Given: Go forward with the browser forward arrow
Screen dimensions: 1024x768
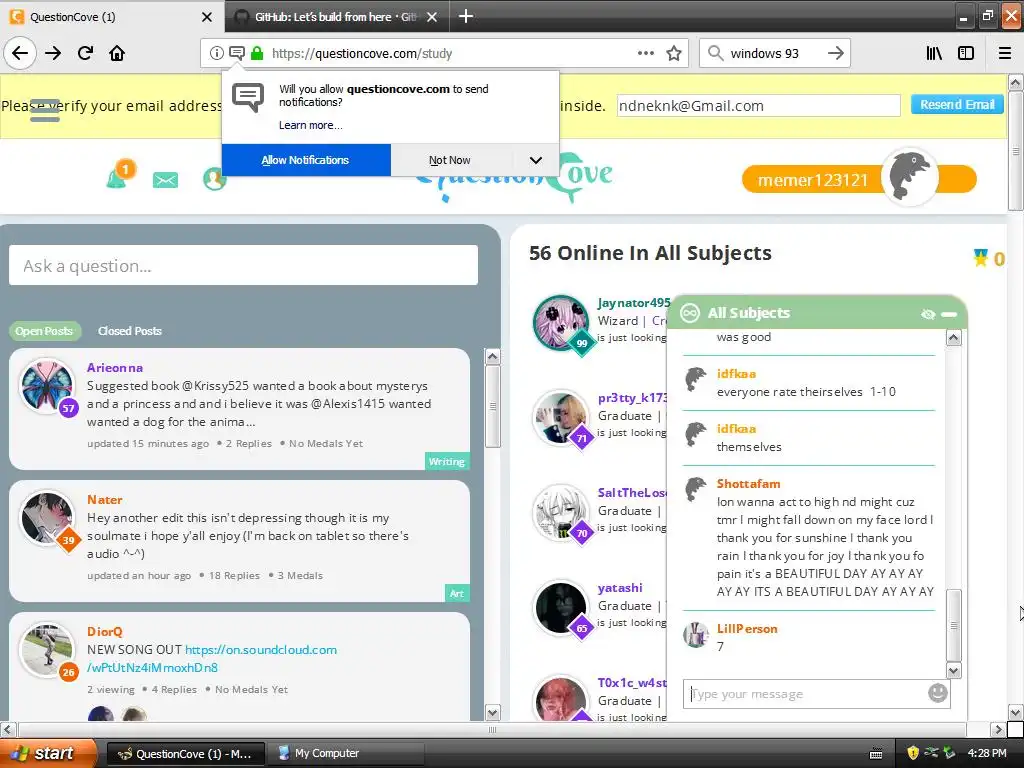Looking at the screenshot, I should click(x=53, y=53).
